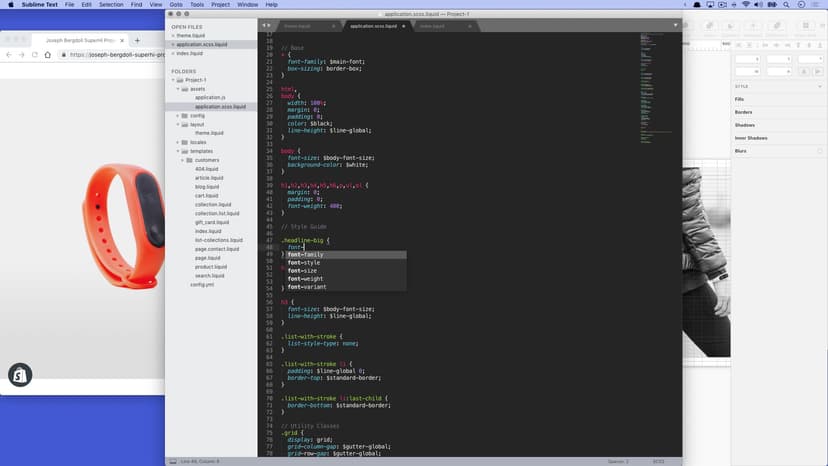Expand the config folder
828x466 pixels.
[x=180, y=115]
